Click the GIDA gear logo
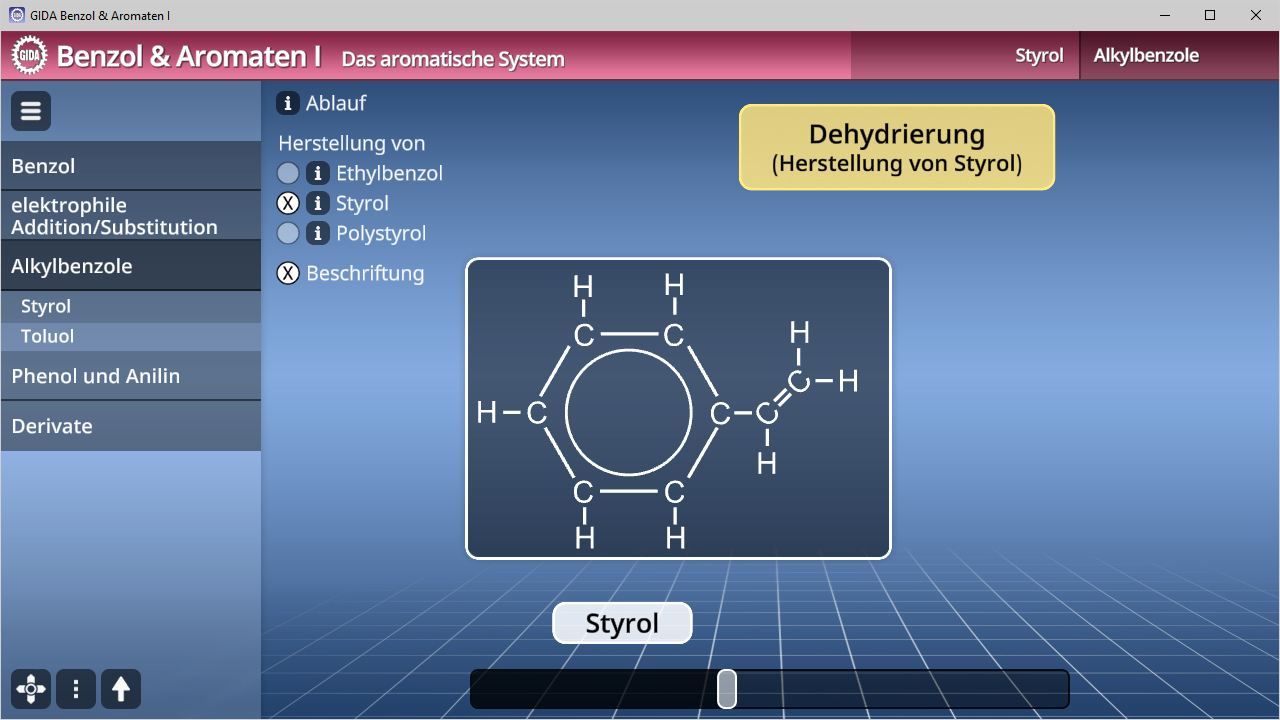 (30, 55)
